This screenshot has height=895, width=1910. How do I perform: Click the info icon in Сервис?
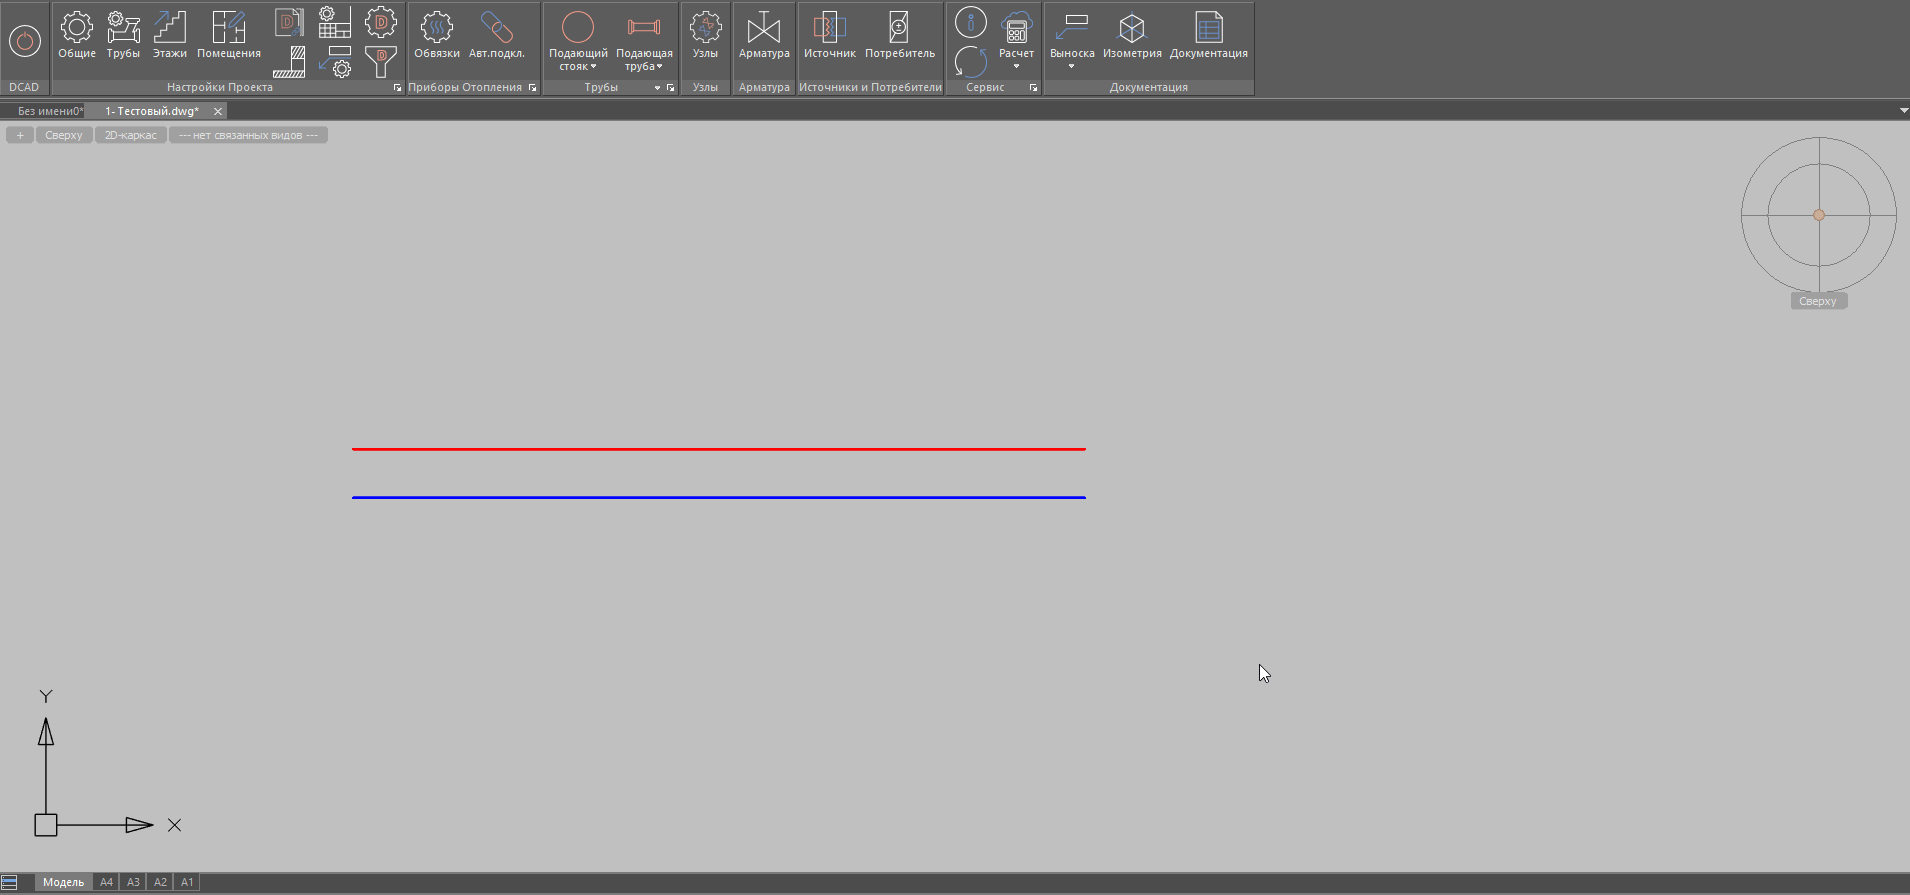(x=970, y=22)
